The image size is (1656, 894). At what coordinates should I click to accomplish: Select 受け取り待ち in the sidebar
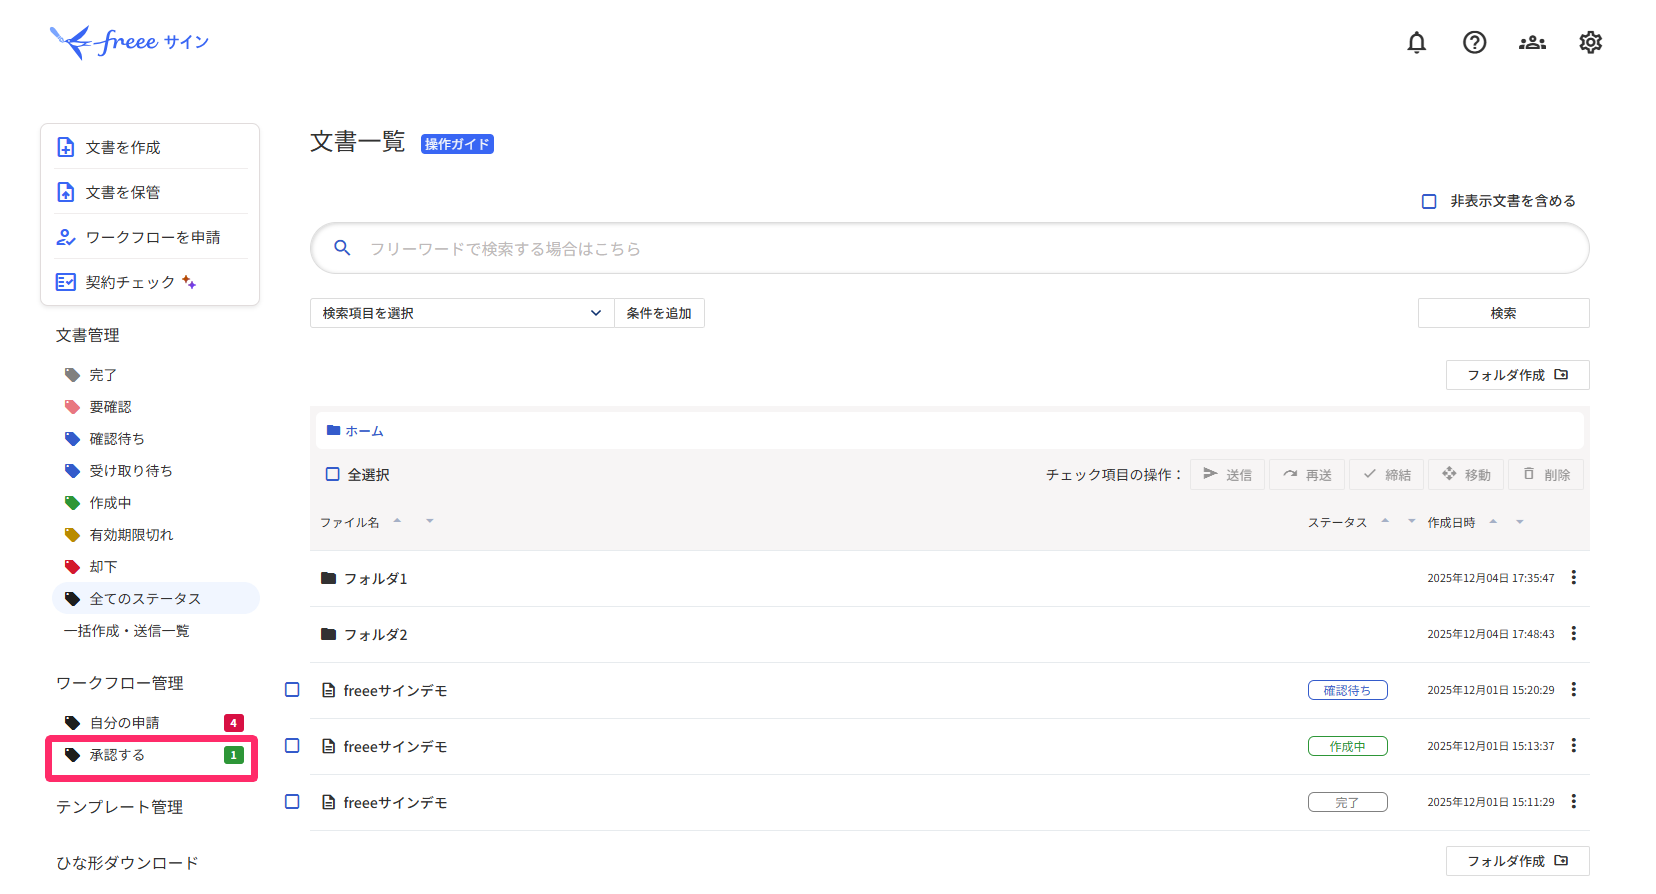click(x=131, y=471)
